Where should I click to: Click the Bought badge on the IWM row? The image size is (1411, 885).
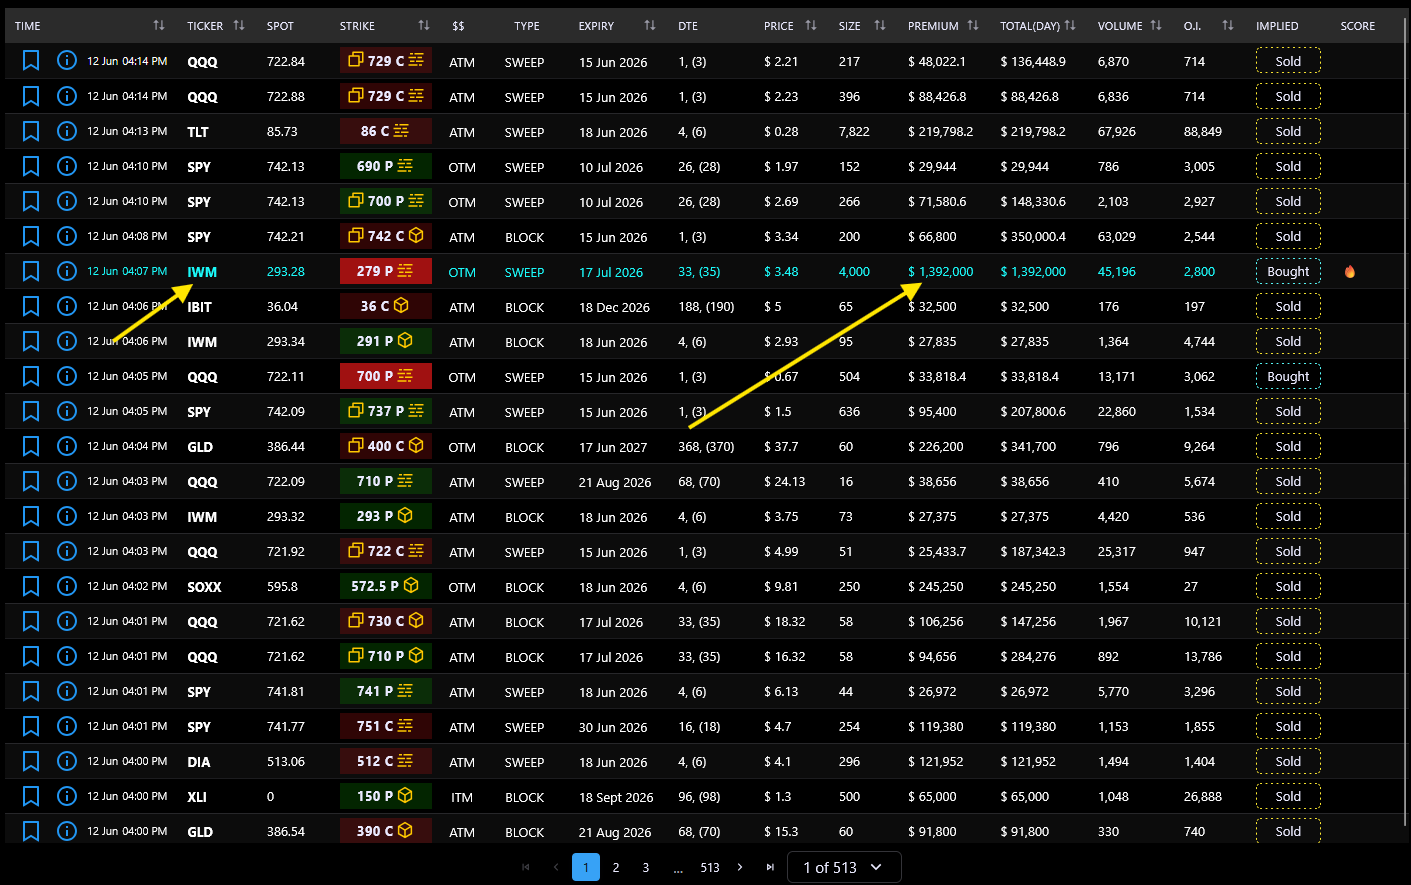pyautogui.click(x=1288, y=271)
